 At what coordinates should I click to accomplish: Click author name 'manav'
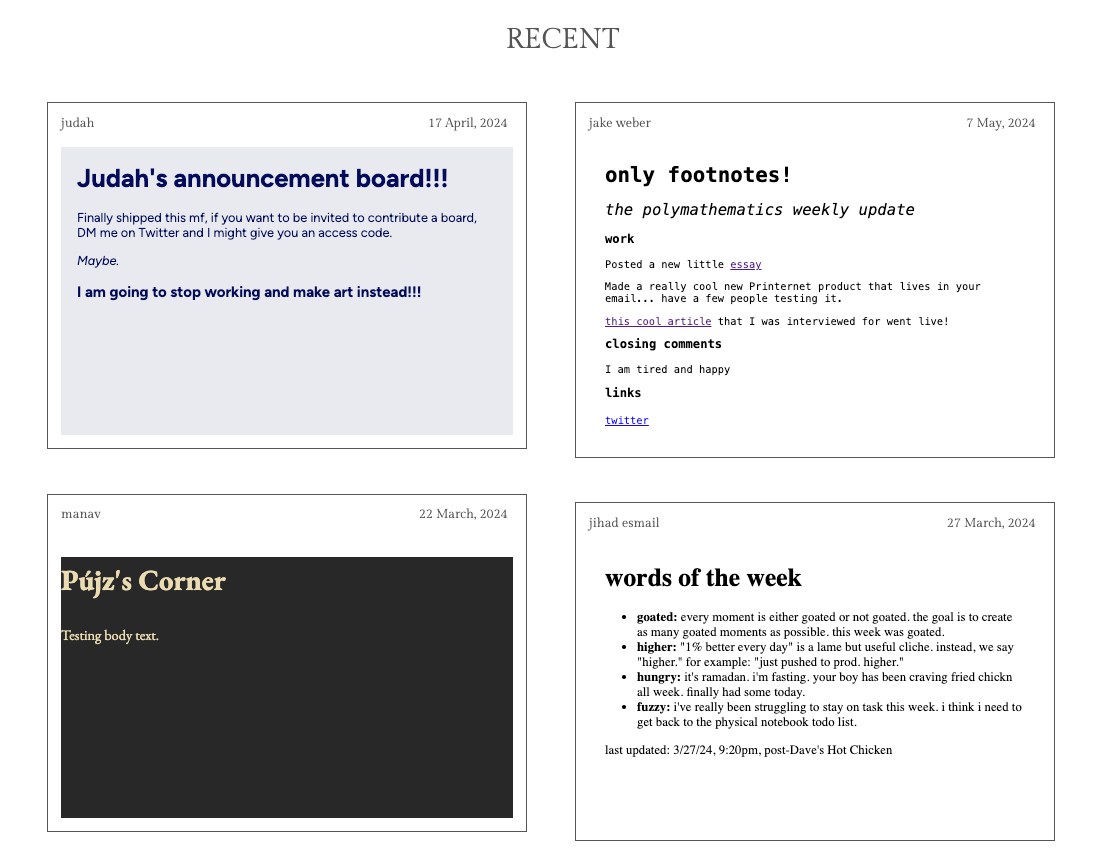[81, 514]
